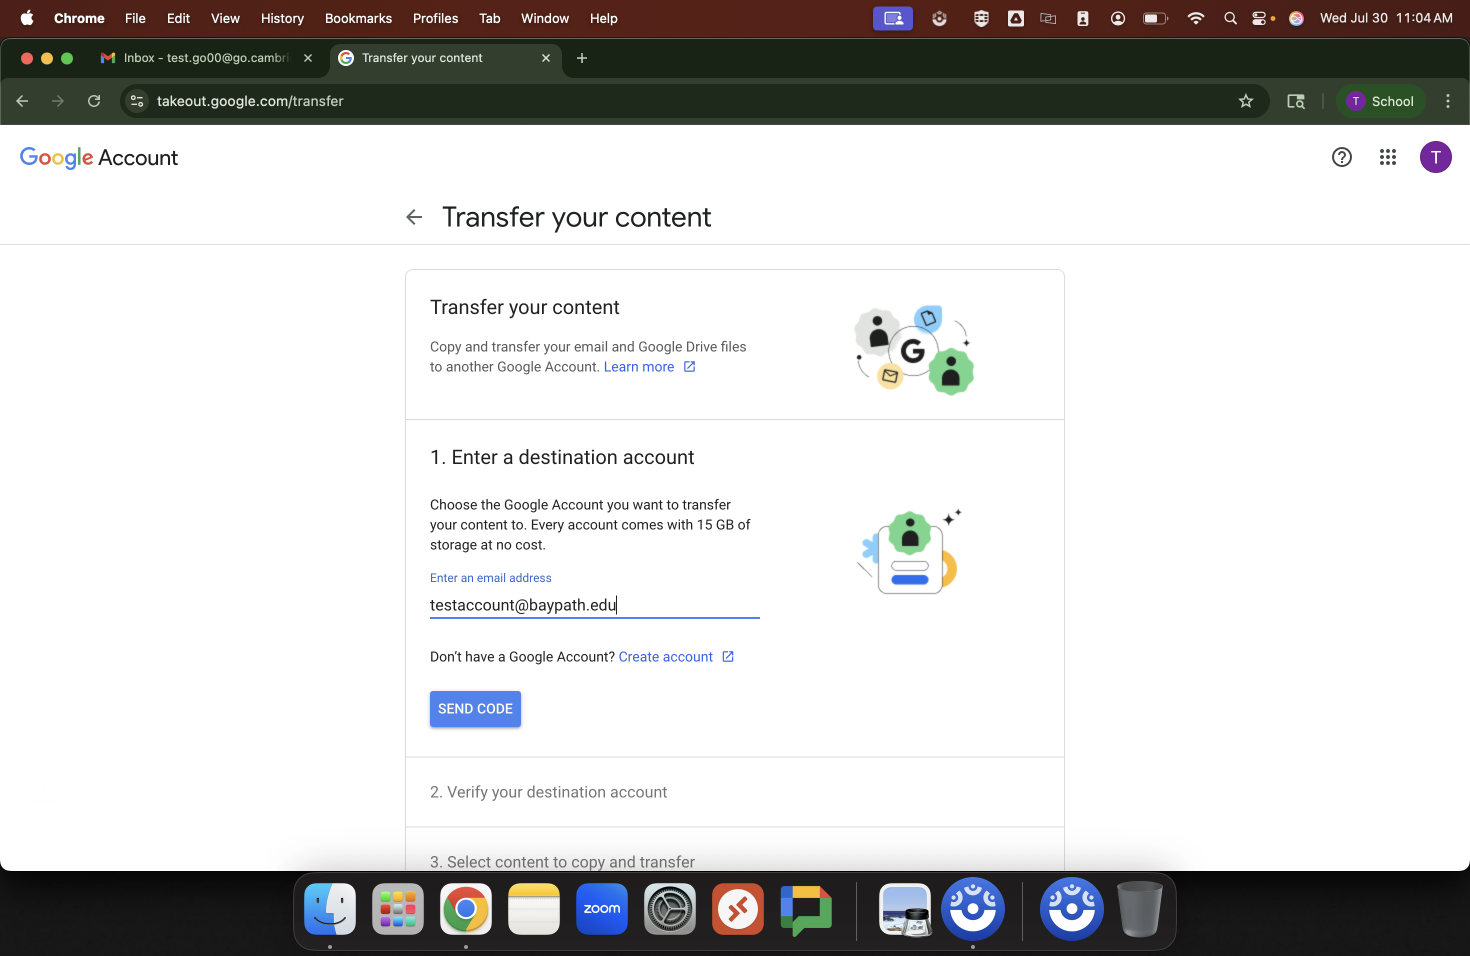1470x956 pixels.
Task: Reload the page
Action: [x=94, y=101]
